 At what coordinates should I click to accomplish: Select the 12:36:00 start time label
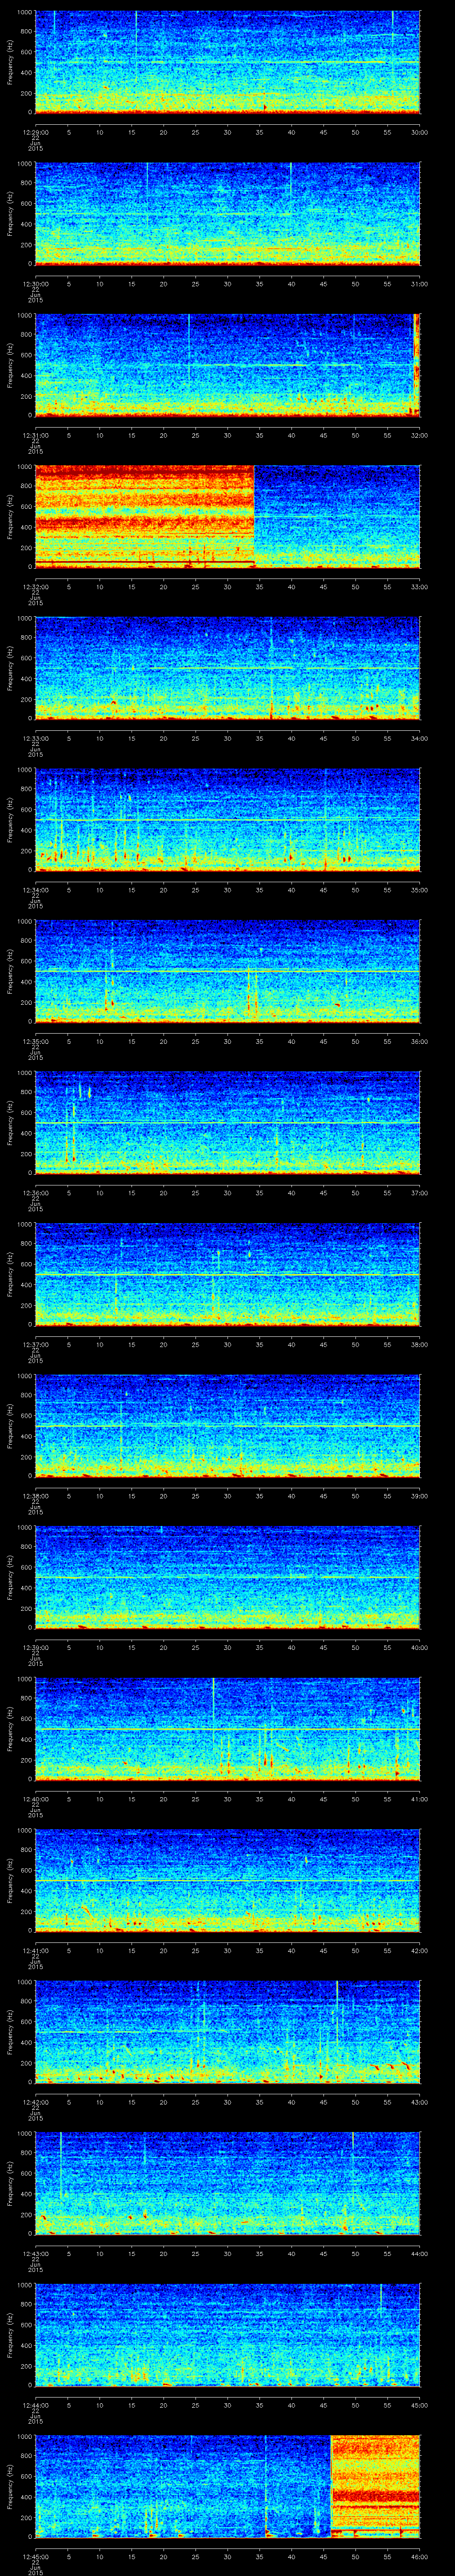[x=35, y=1194]
